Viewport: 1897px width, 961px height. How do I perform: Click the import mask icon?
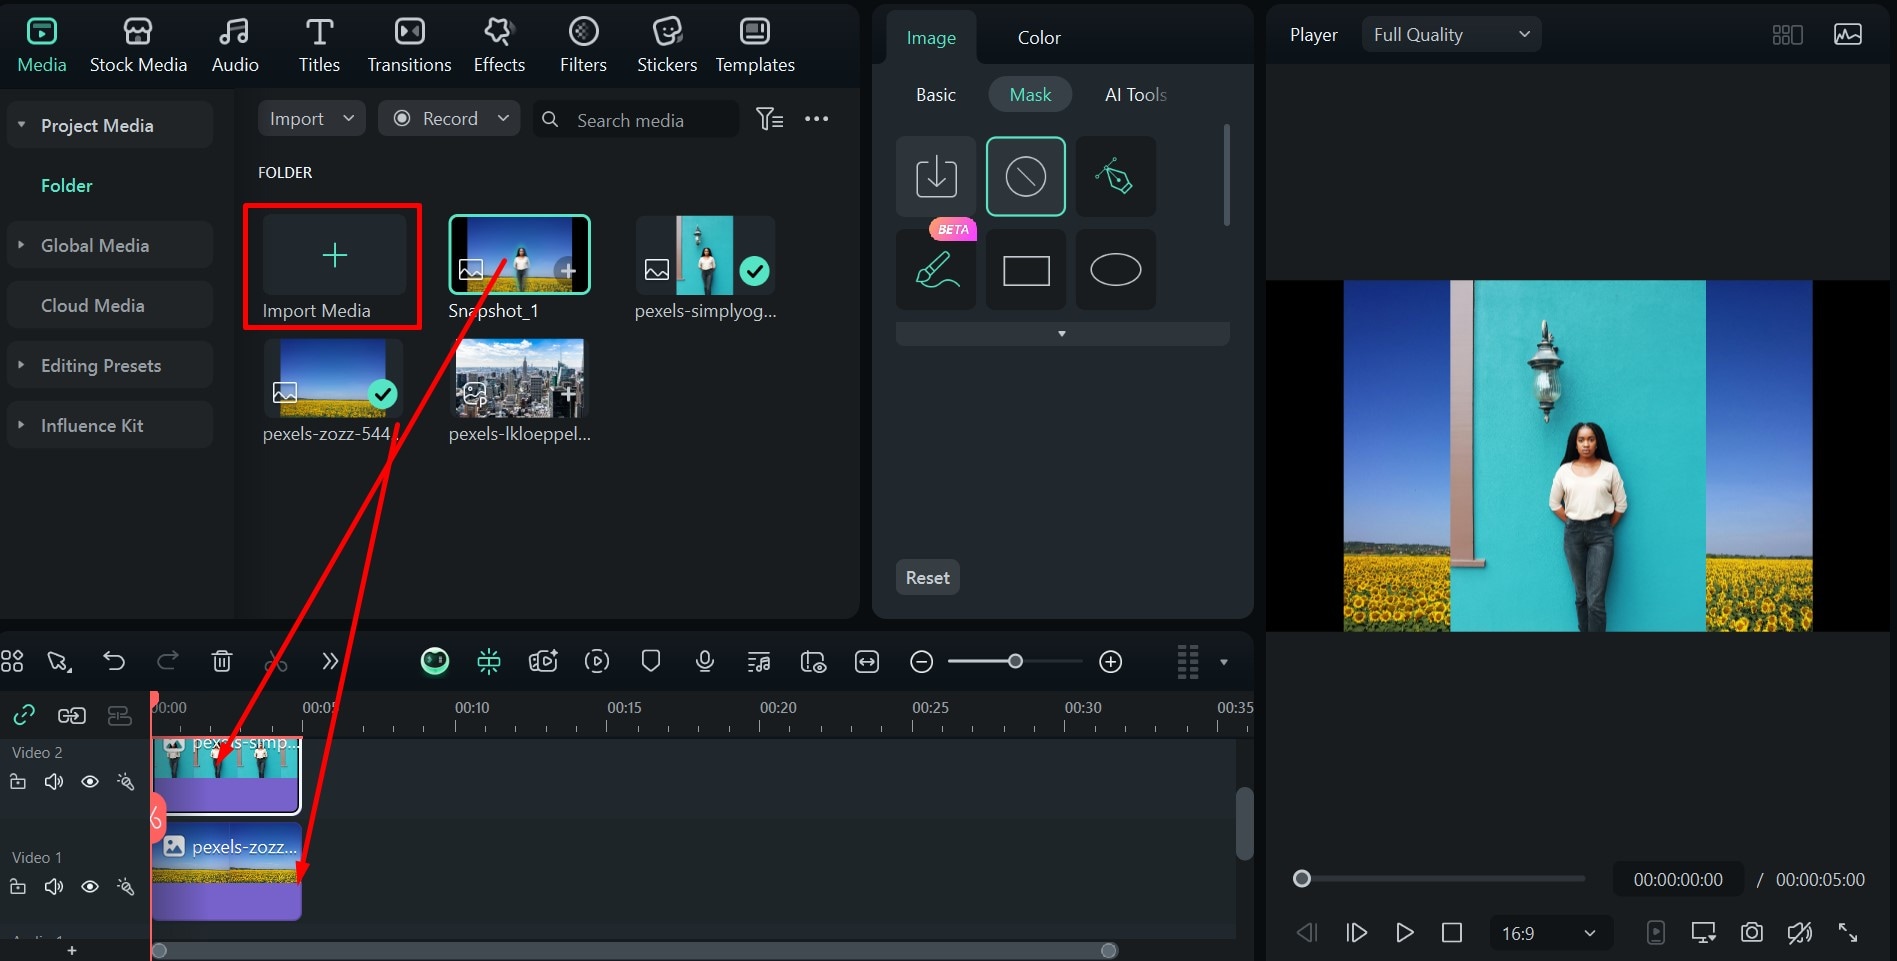(936, 176)
